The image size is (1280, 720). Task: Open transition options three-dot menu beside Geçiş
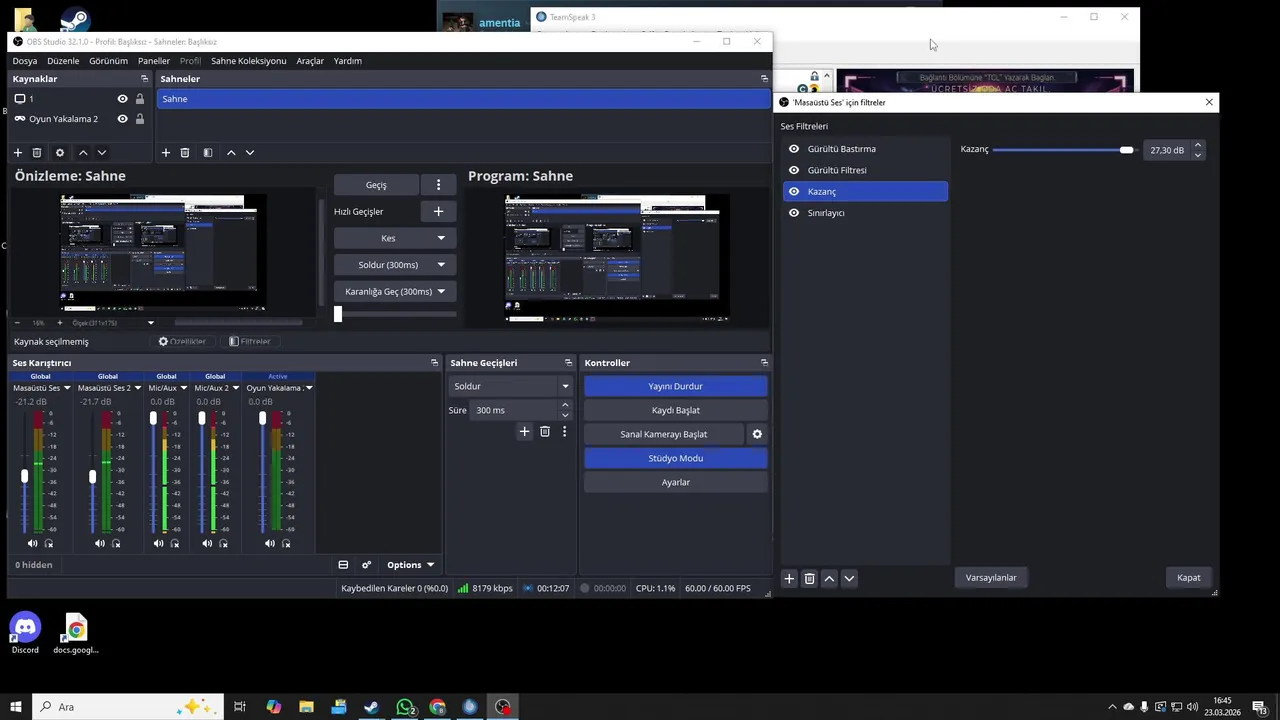(438, 185)
